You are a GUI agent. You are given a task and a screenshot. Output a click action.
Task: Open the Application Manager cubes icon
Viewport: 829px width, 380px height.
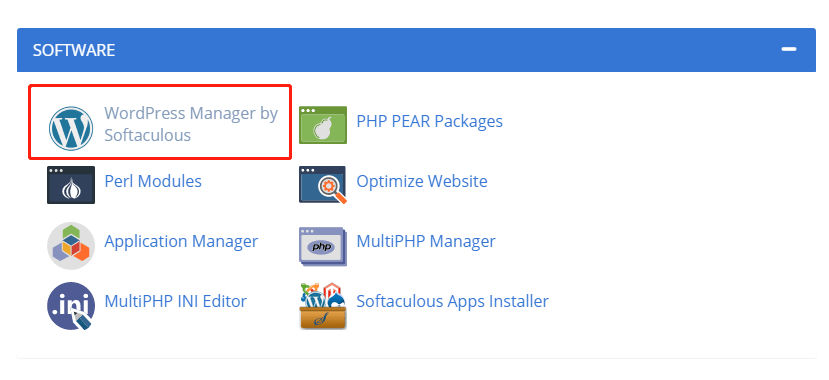click(x=71, y=246)
